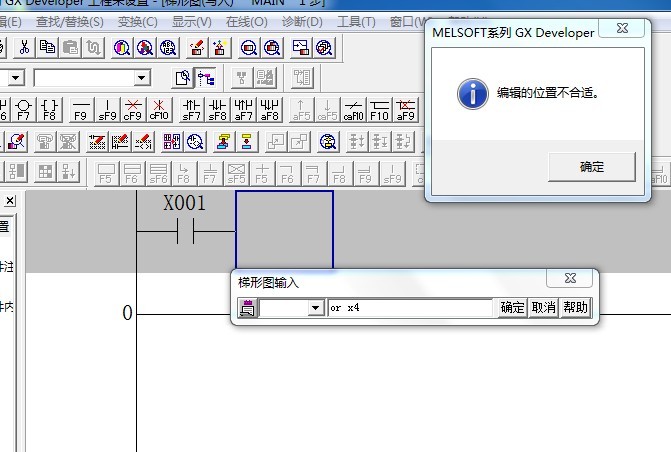Select the sF7 rising pulse contact tool
The image size is (671, 452).
point(191,108)
